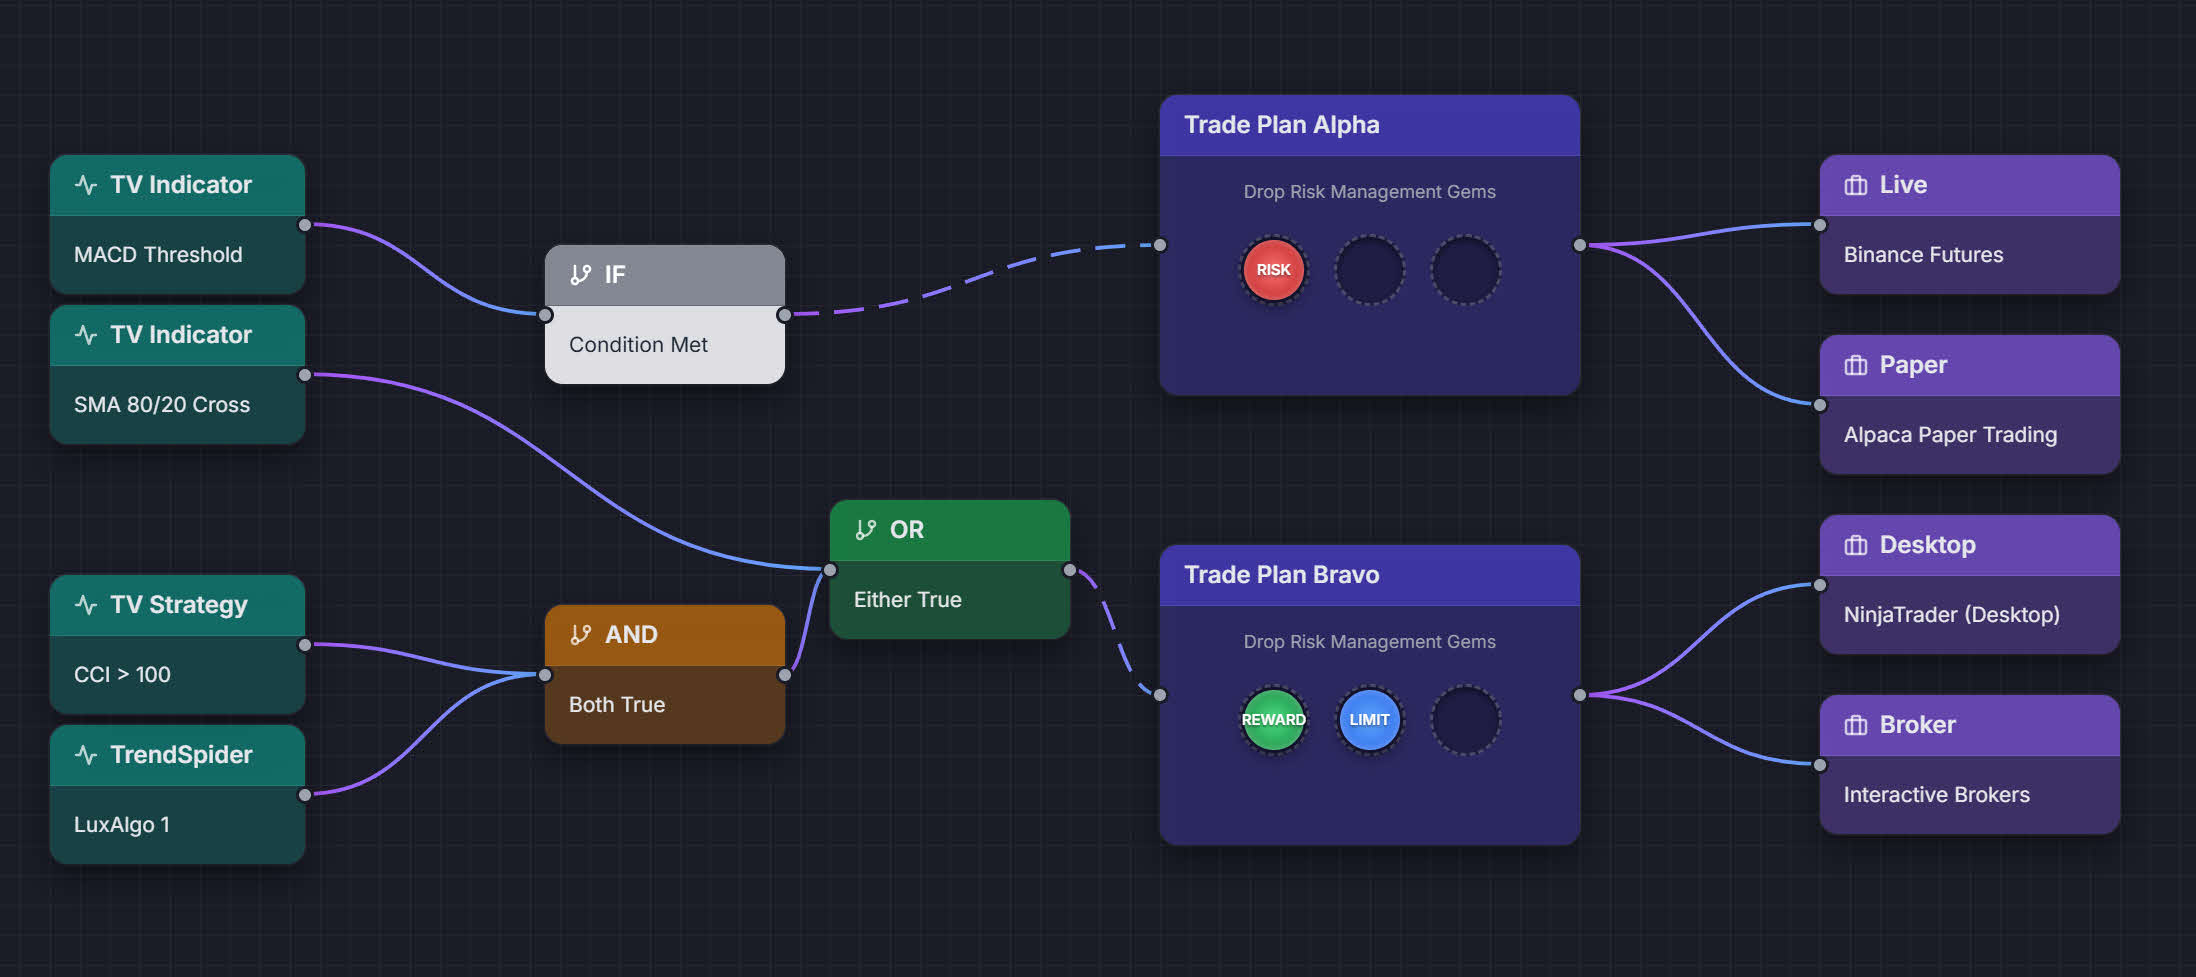
Task: Select the red RISK gem
Action: (x=1273, y=270)
